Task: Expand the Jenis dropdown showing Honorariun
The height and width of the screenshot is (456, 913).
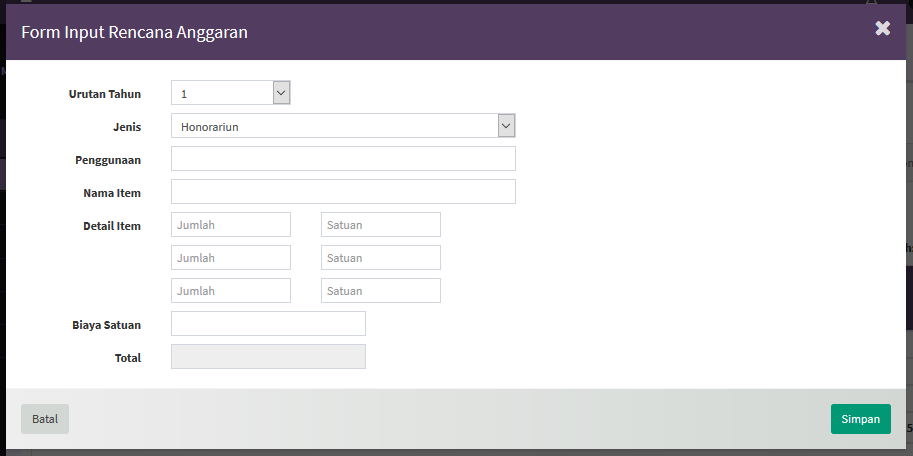Action: pyautogui.click(x=343, y=126)
